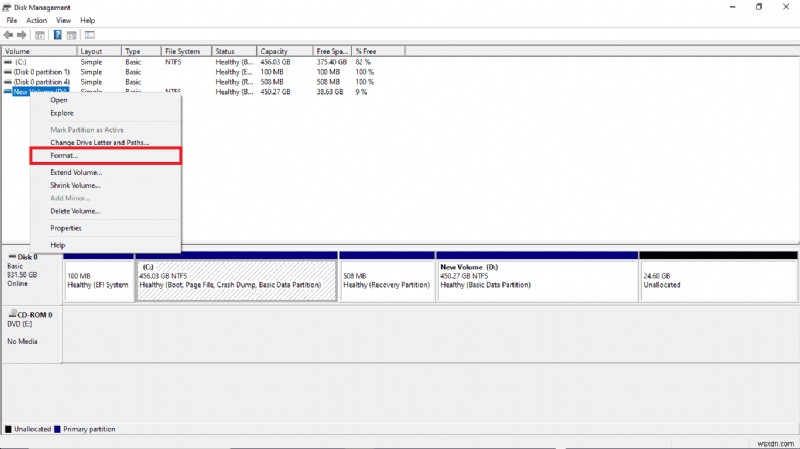Click the 456.03 GB capacity cell
Image resolution: width=800 pixels, height=449 pixels.
(x=275, y=62)
